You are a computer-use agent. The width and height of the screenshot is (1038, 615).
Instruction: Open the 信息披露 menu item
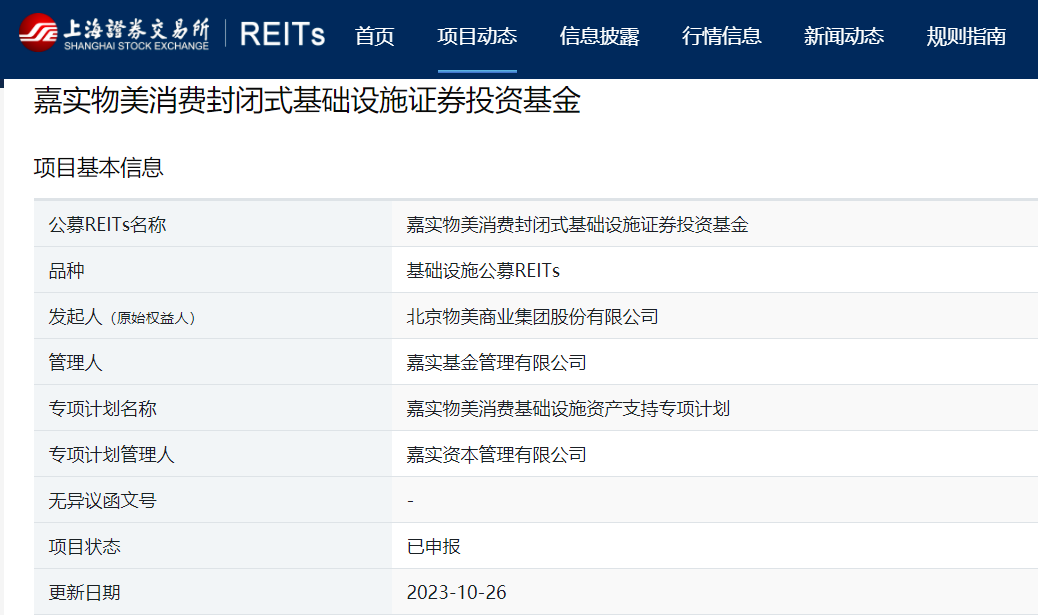(599, 37)
